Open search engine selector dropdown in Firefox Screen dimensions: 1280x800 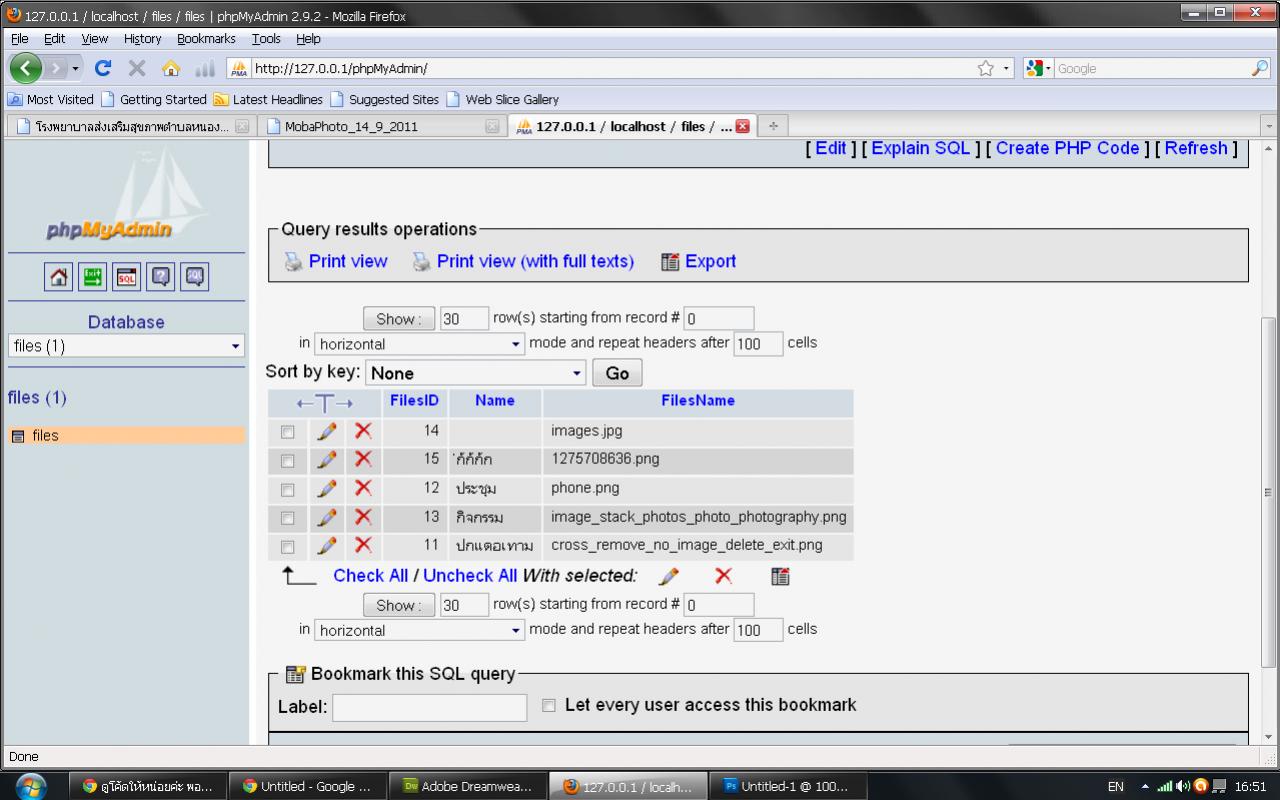point(1038,68)
